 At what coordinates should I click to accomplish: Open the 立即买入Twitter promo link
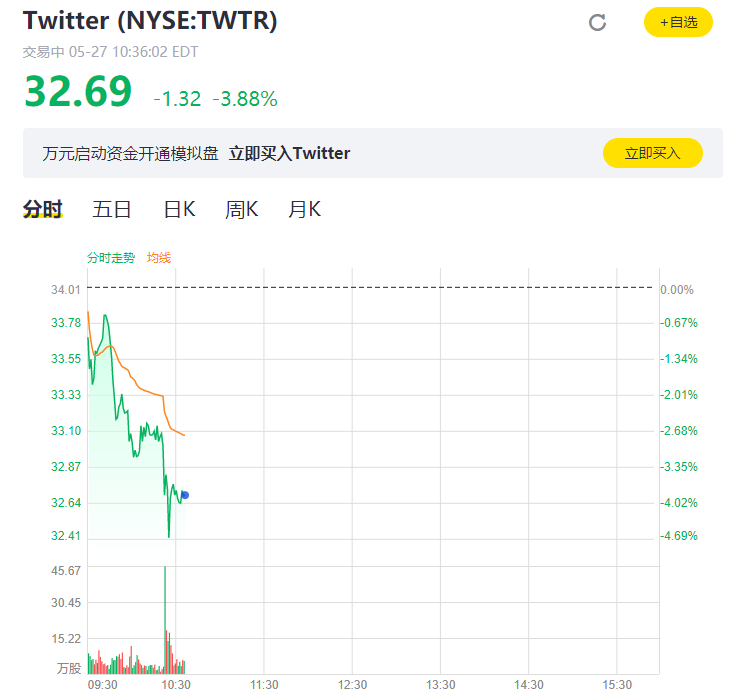[x=289, y=153]
